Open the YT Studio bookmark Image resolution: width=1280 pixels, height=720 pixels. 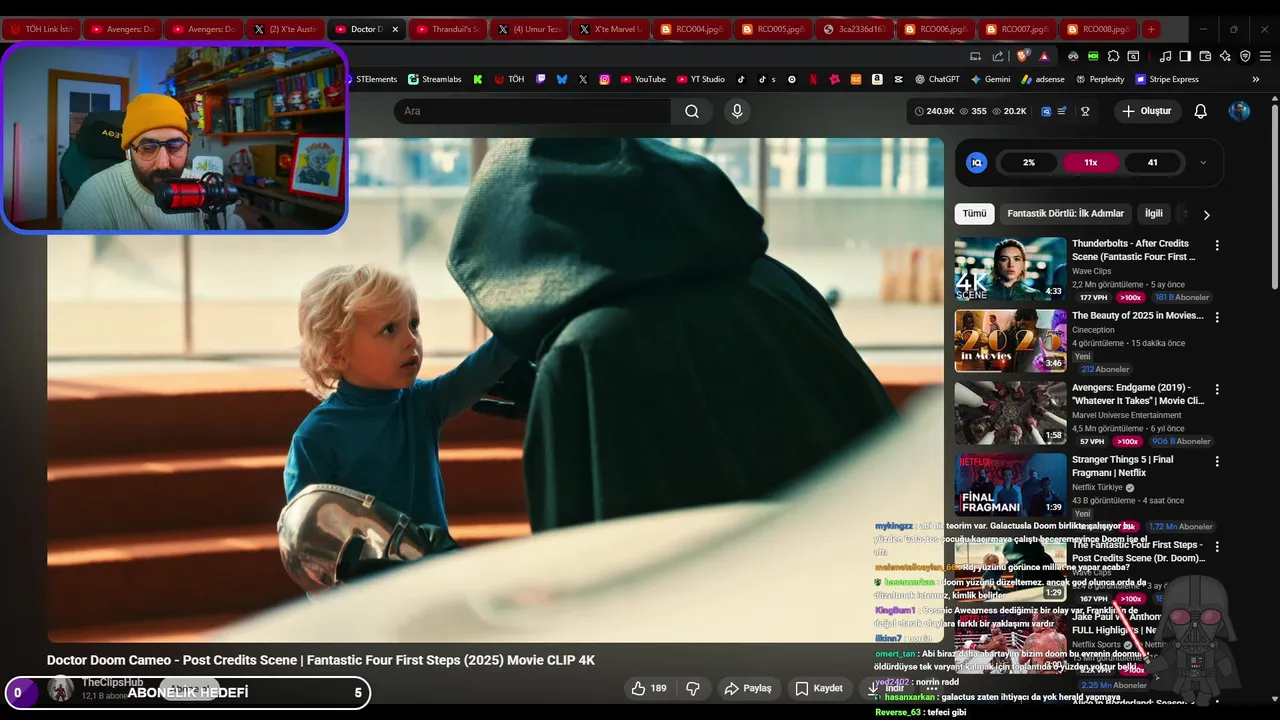click(x=700, y=79)
